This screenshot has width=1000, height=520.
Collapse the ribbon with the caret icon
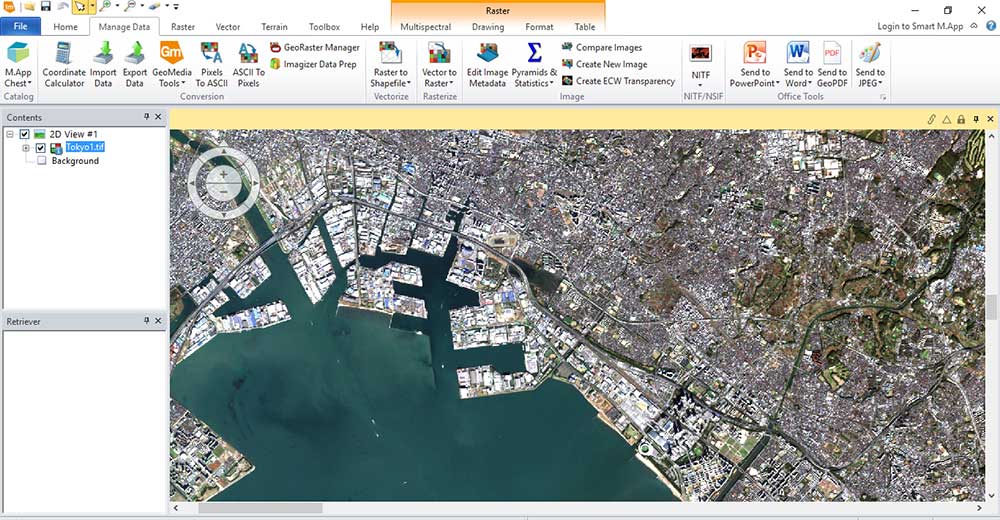[x=974, y=26]
